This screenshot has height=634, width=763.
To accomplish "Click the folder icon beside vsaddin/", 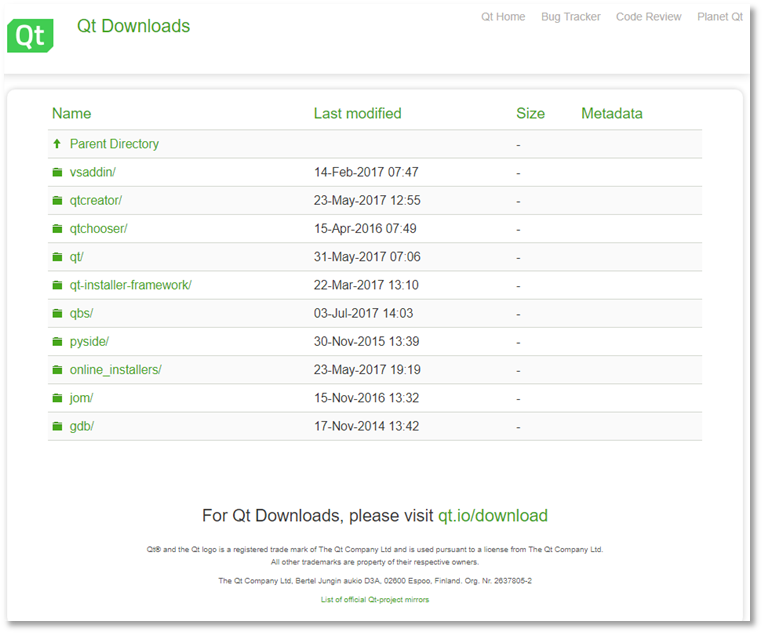I will 57,172.
